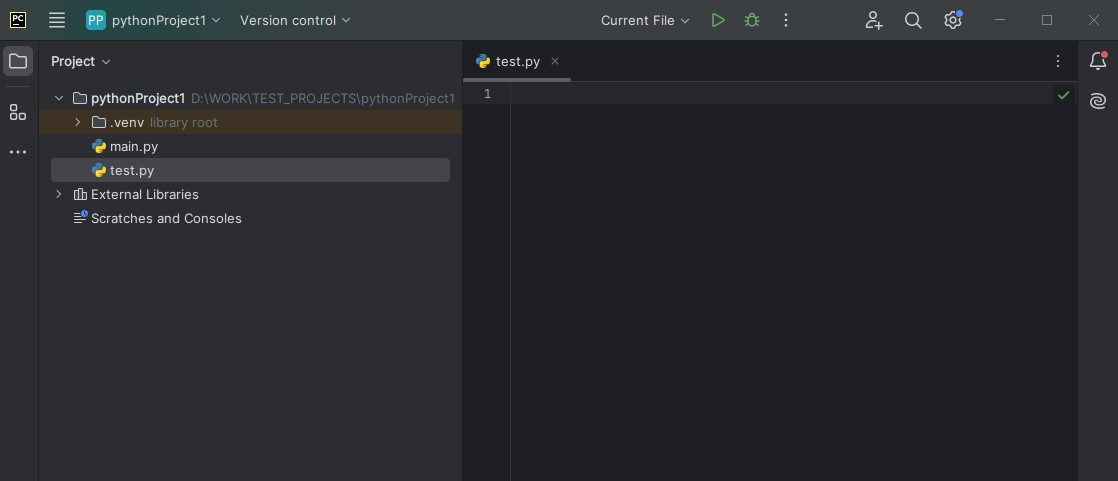Show notifications bell panel
Image resolution: width=1118 pixels, height=481 pixels.
point(1097,61)
